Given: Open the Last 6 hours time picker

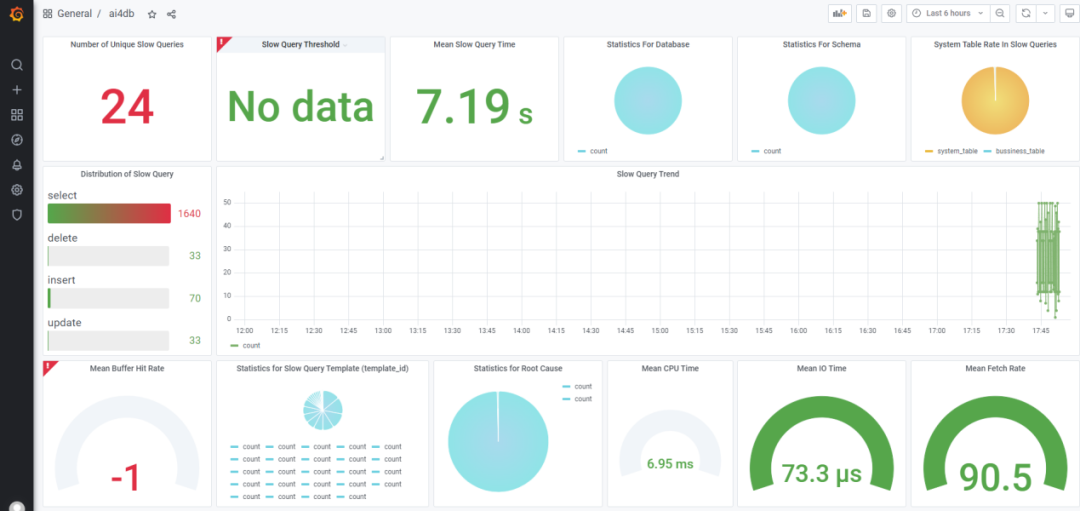Looking at the screenshot, I should 947,13.
